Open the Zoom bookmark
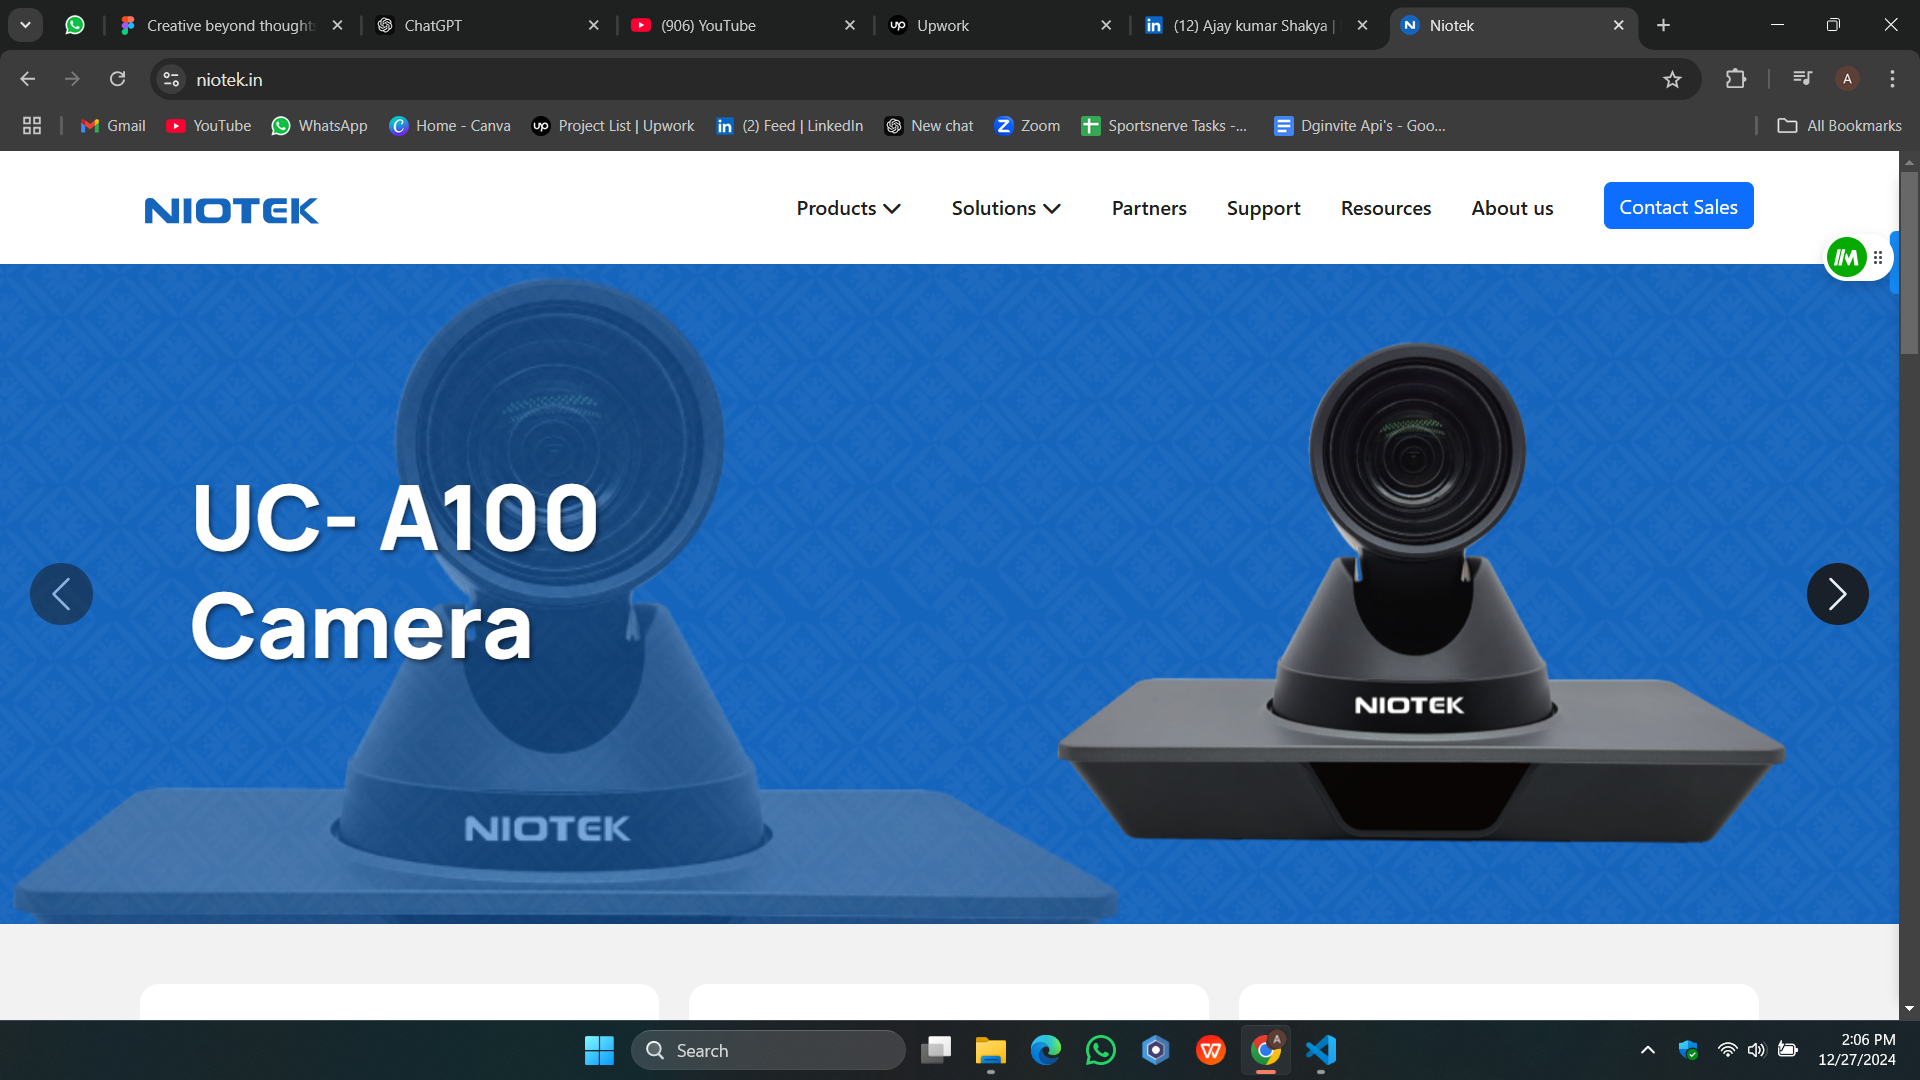 click(x=1027, y=126)
